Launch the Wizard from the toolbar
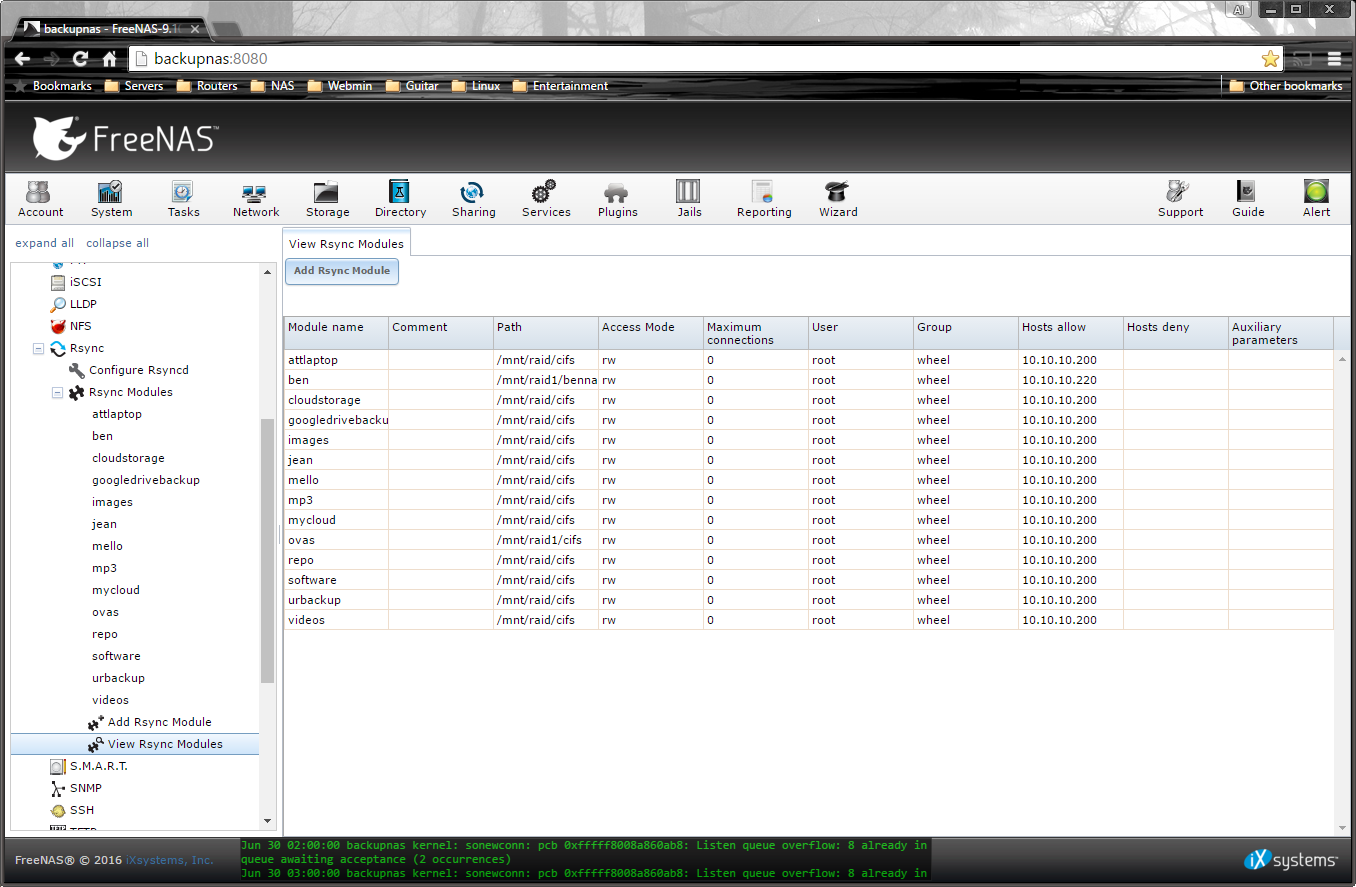Image resolution: width=1356 pixels, height=887 pixels. tap(838, 198)
